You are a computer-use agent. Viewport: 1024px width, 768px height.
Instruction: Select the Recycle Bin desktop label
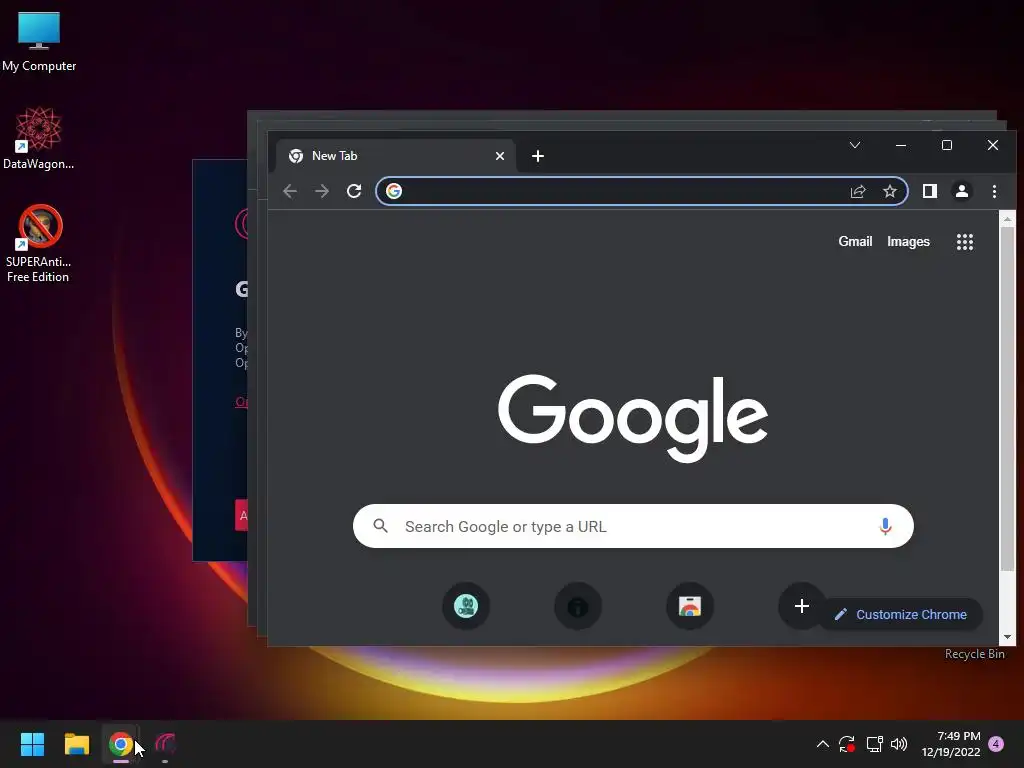(x=974, y=654)
